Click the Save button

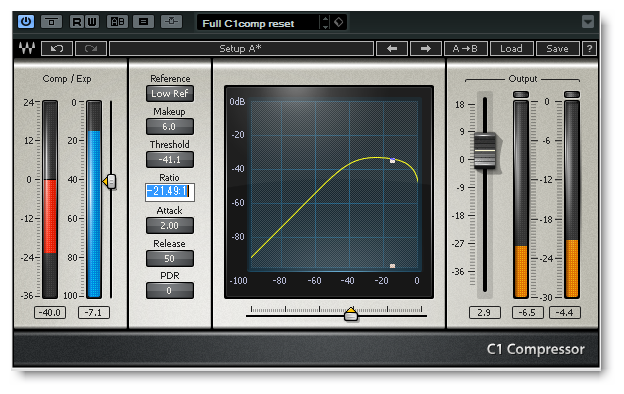tap(558, 49)
